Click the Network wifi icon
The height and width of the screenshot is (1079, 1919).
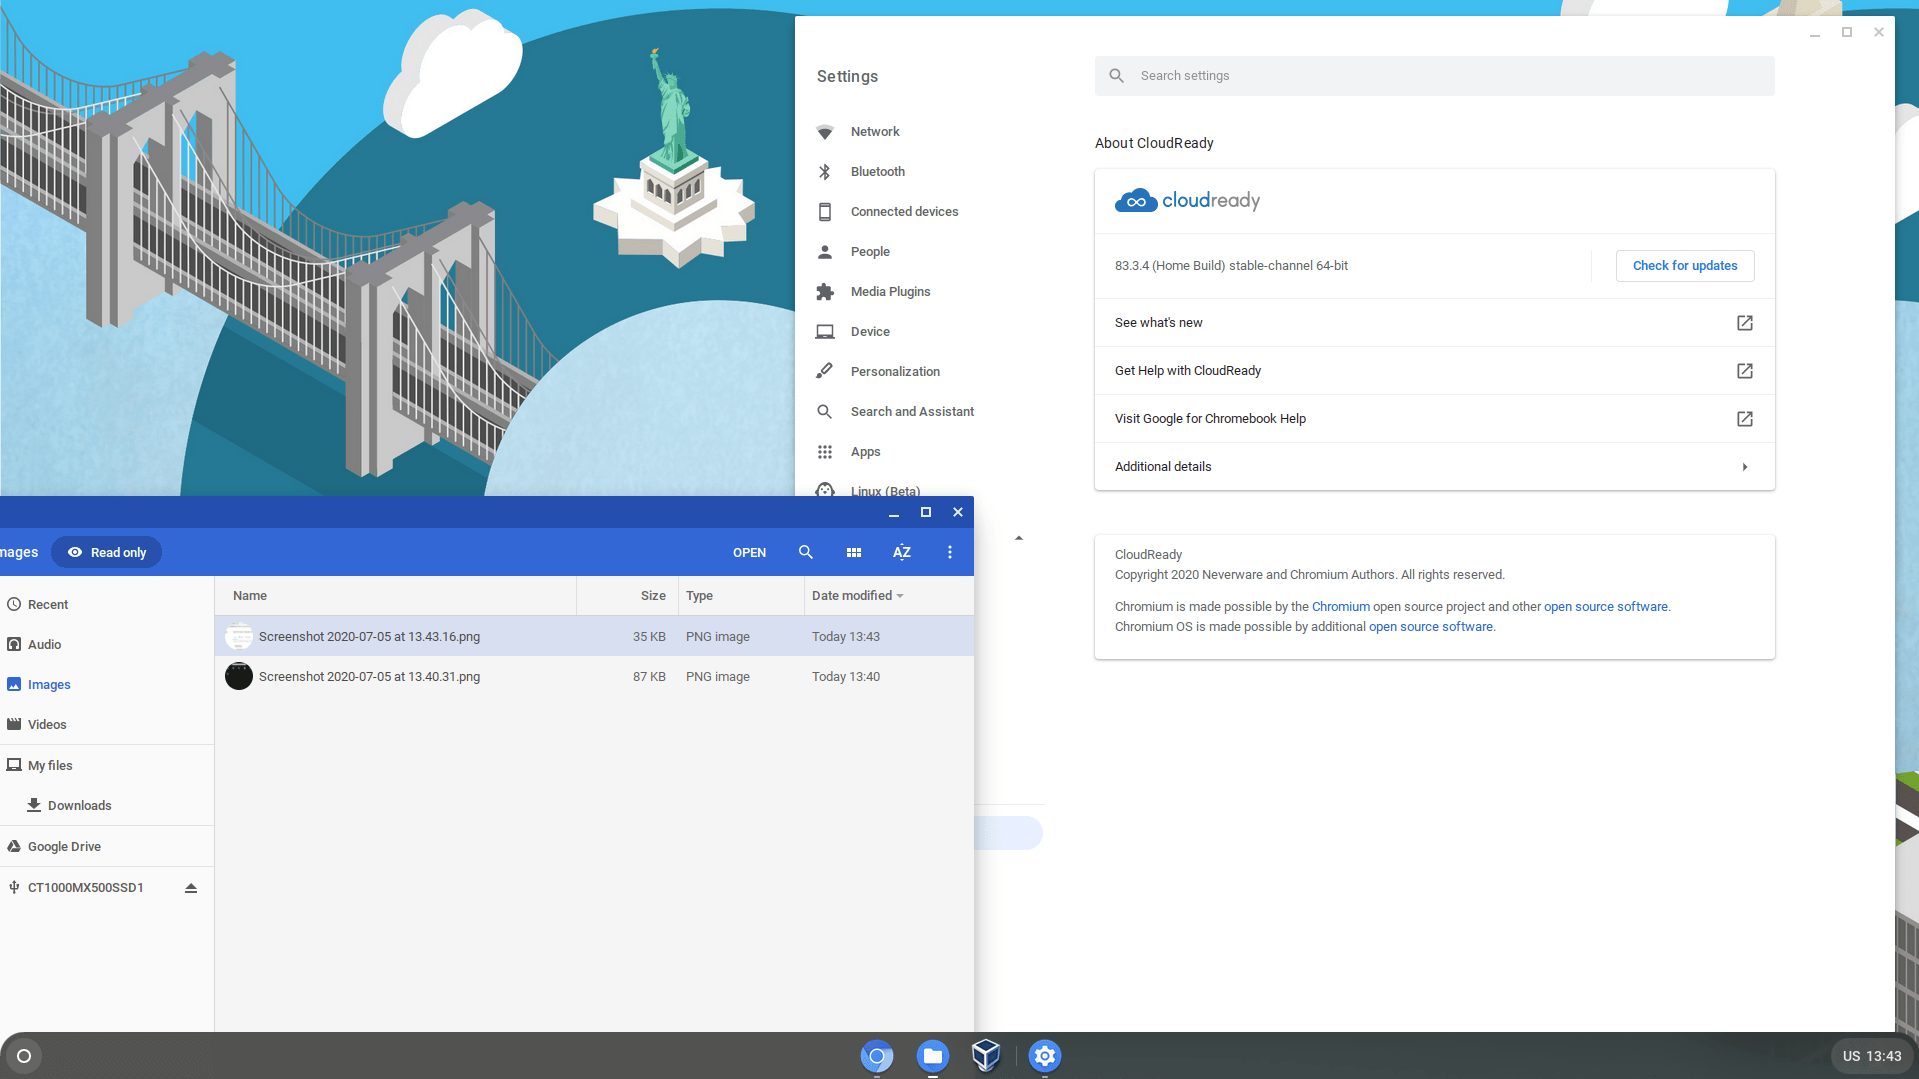825,132
